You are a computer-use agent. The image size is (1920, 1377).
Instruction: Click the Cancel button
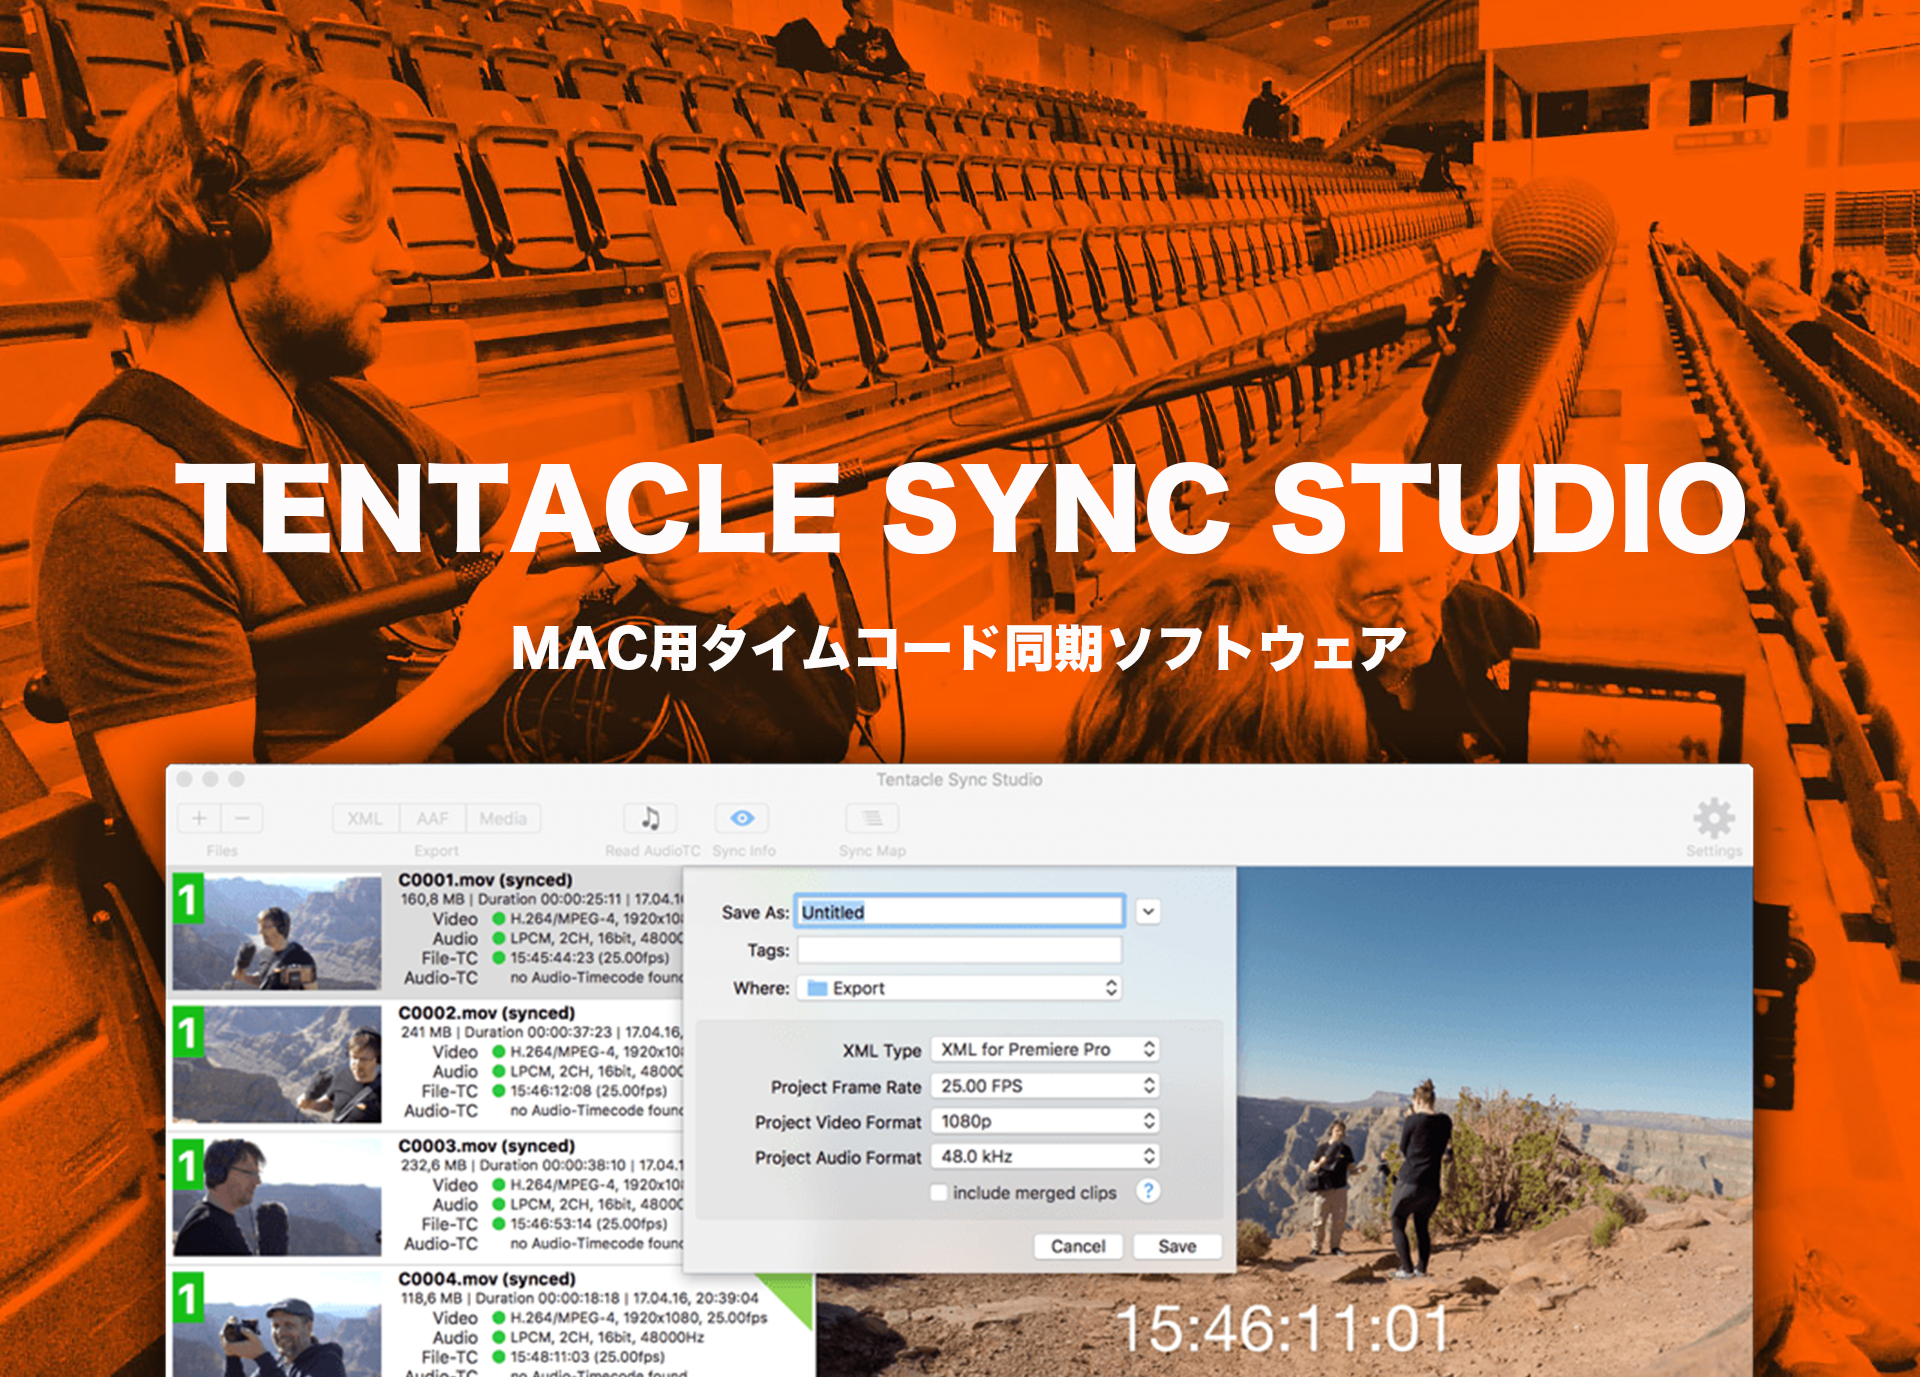(1078, 1246)
